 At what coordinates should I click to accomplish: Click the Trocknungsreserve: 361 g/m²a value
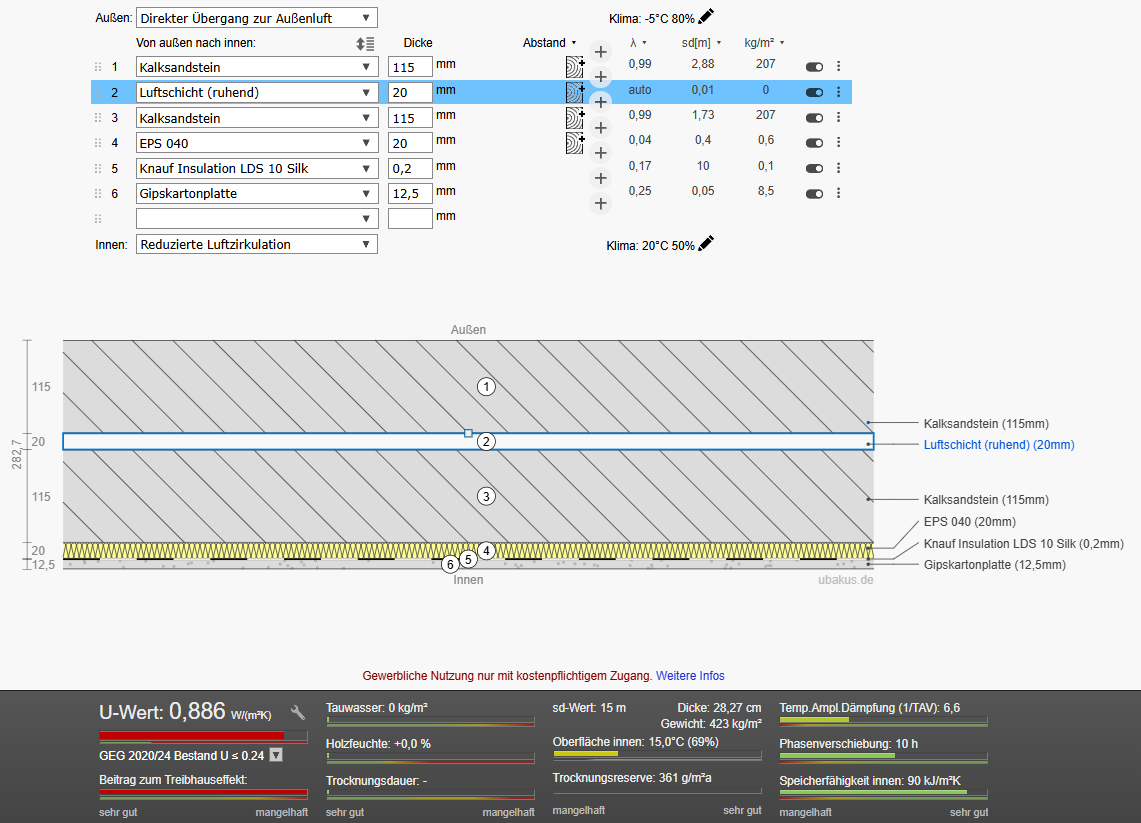pos(632,778)
